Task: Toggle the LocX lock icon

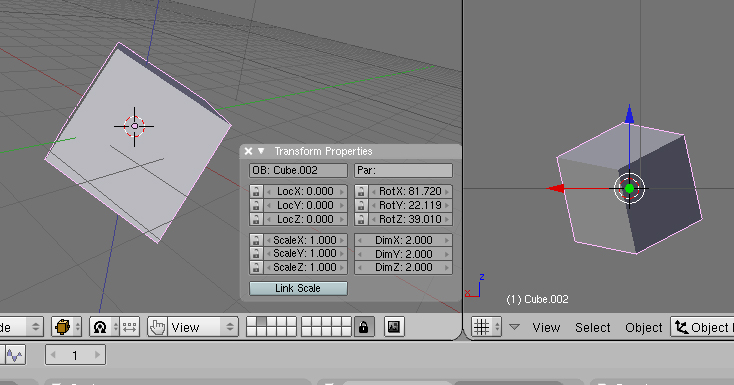Action: coord(256,191)
